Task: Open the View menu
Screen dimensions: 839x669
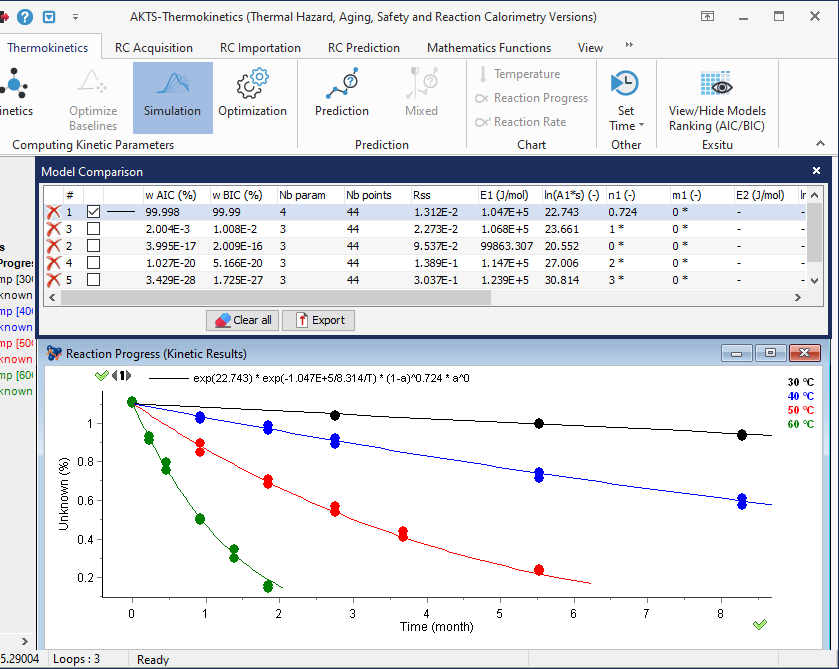Action: point(590,47)
